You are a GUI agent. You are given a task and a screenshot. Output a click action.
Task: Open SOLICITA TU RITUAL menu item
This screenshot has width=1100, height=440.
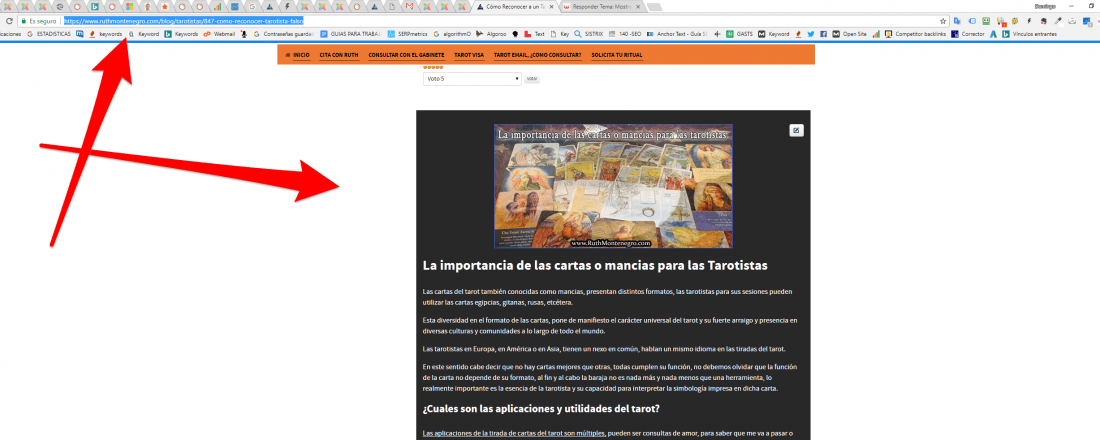point(617,55)
